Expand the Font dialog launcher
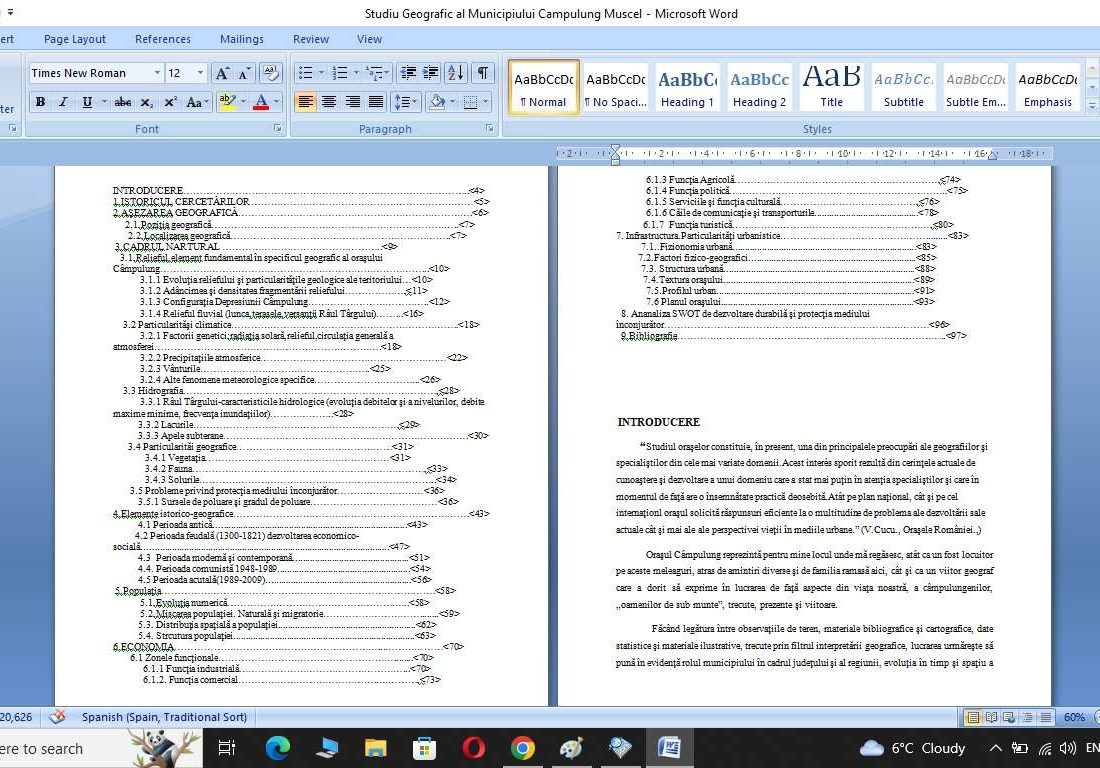Viewport: 1100px width, 768px height. [x=278, y=128]
